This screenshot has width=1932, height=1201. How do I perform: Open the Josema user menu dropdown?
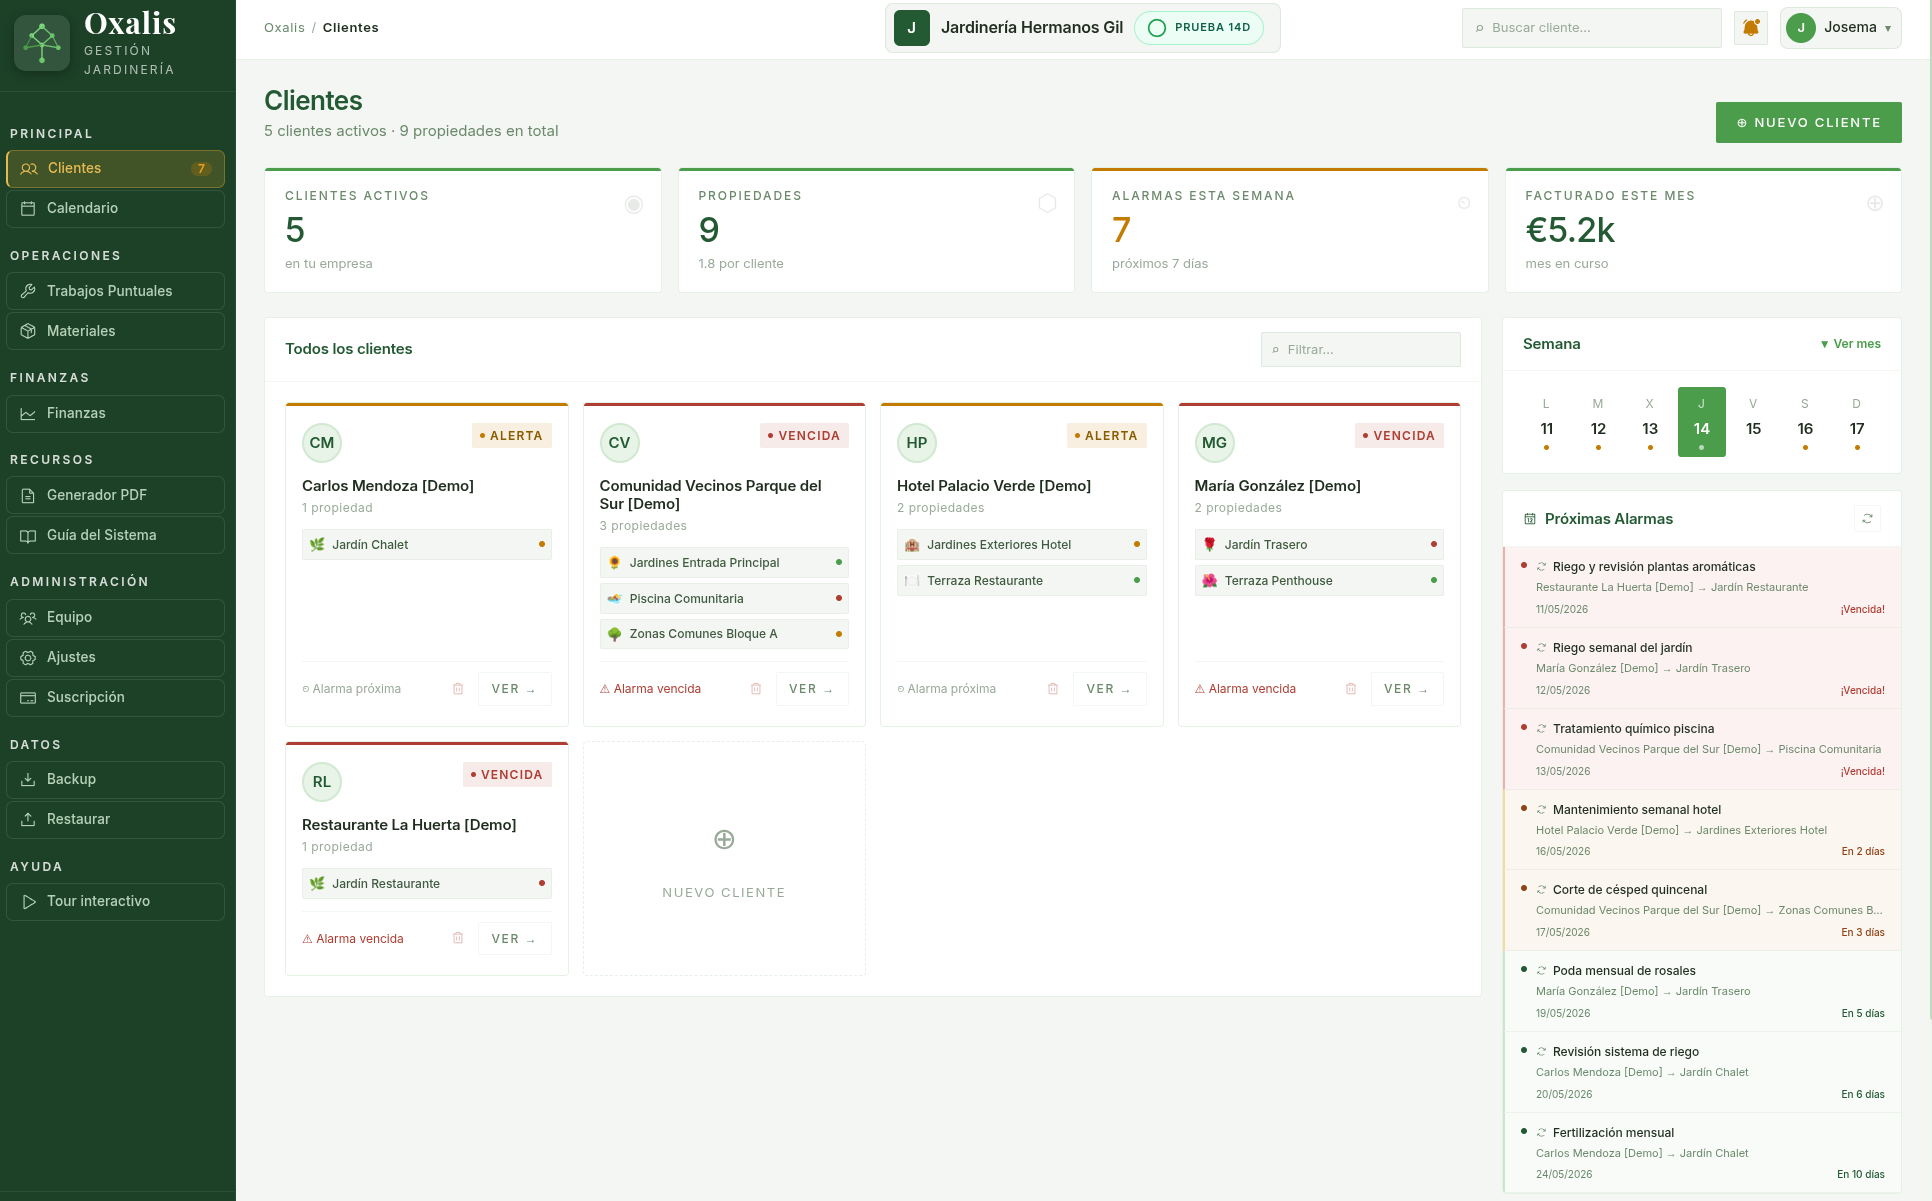point(1840,28)
